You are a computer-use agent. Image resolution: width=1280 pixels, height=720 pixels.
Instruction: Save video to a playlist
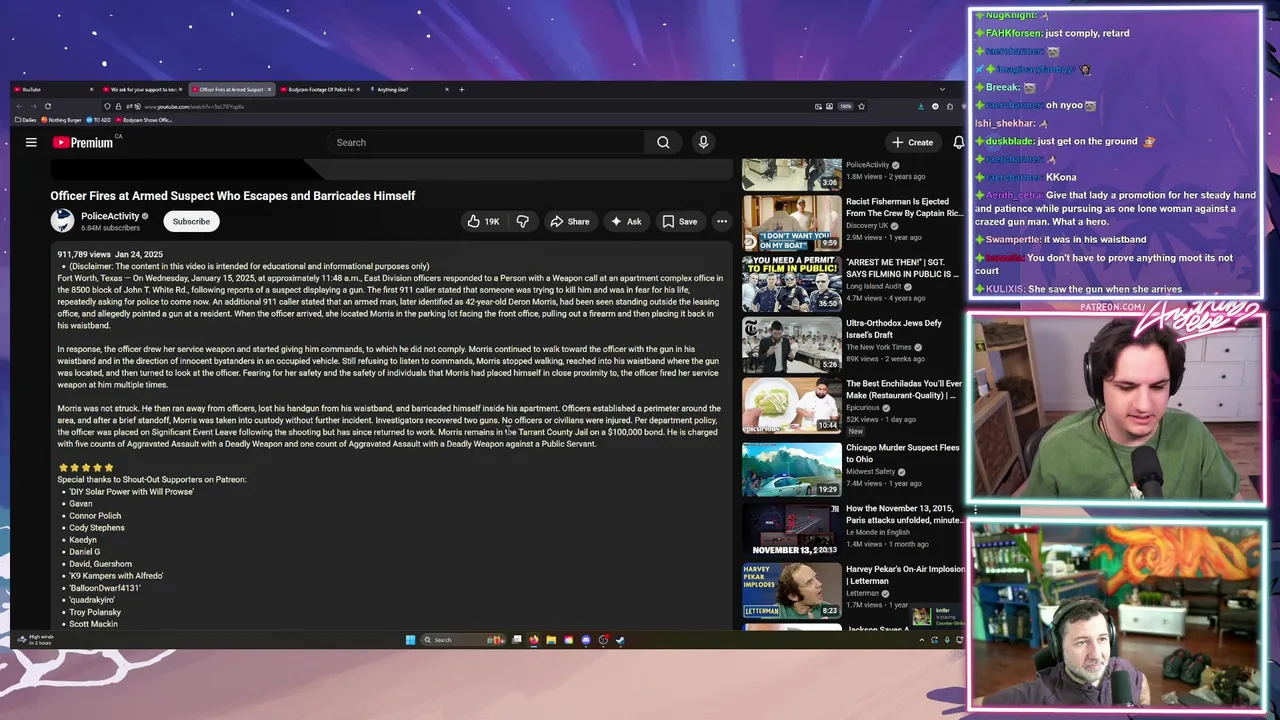(680, 221)
